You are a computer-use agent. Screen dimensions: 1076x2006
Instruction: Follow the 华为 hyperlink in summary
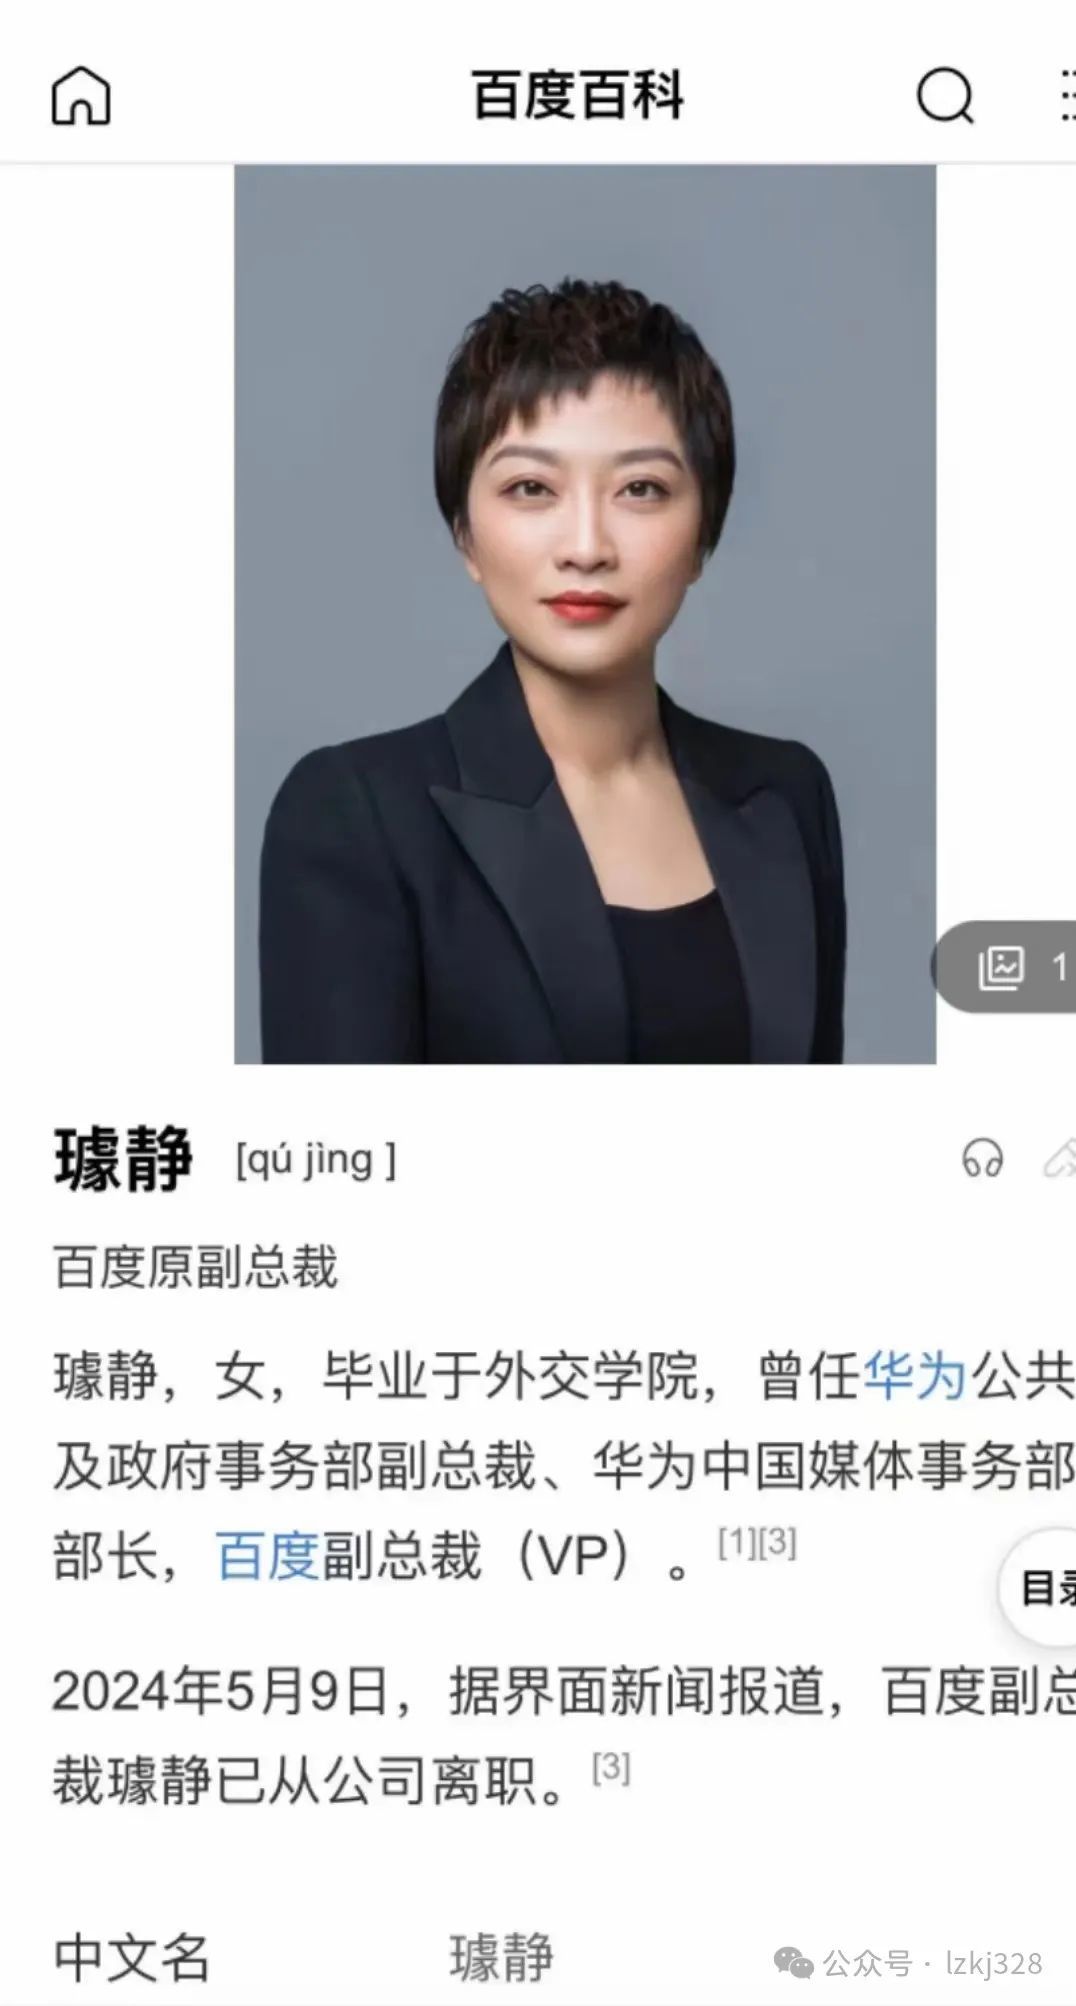913,1375
